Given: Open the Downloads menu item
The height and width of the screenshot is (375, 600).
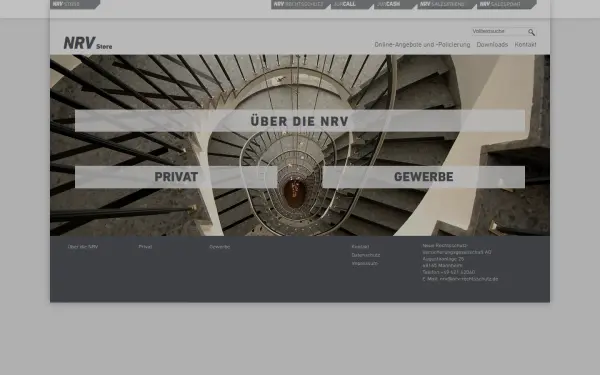Looking at the screenshot, I should tap(492, 45).
